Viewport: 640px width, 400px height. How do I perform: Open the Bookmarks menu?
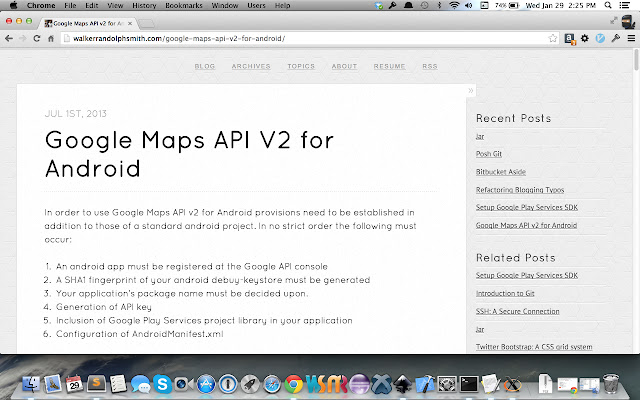tap(184, 5)
